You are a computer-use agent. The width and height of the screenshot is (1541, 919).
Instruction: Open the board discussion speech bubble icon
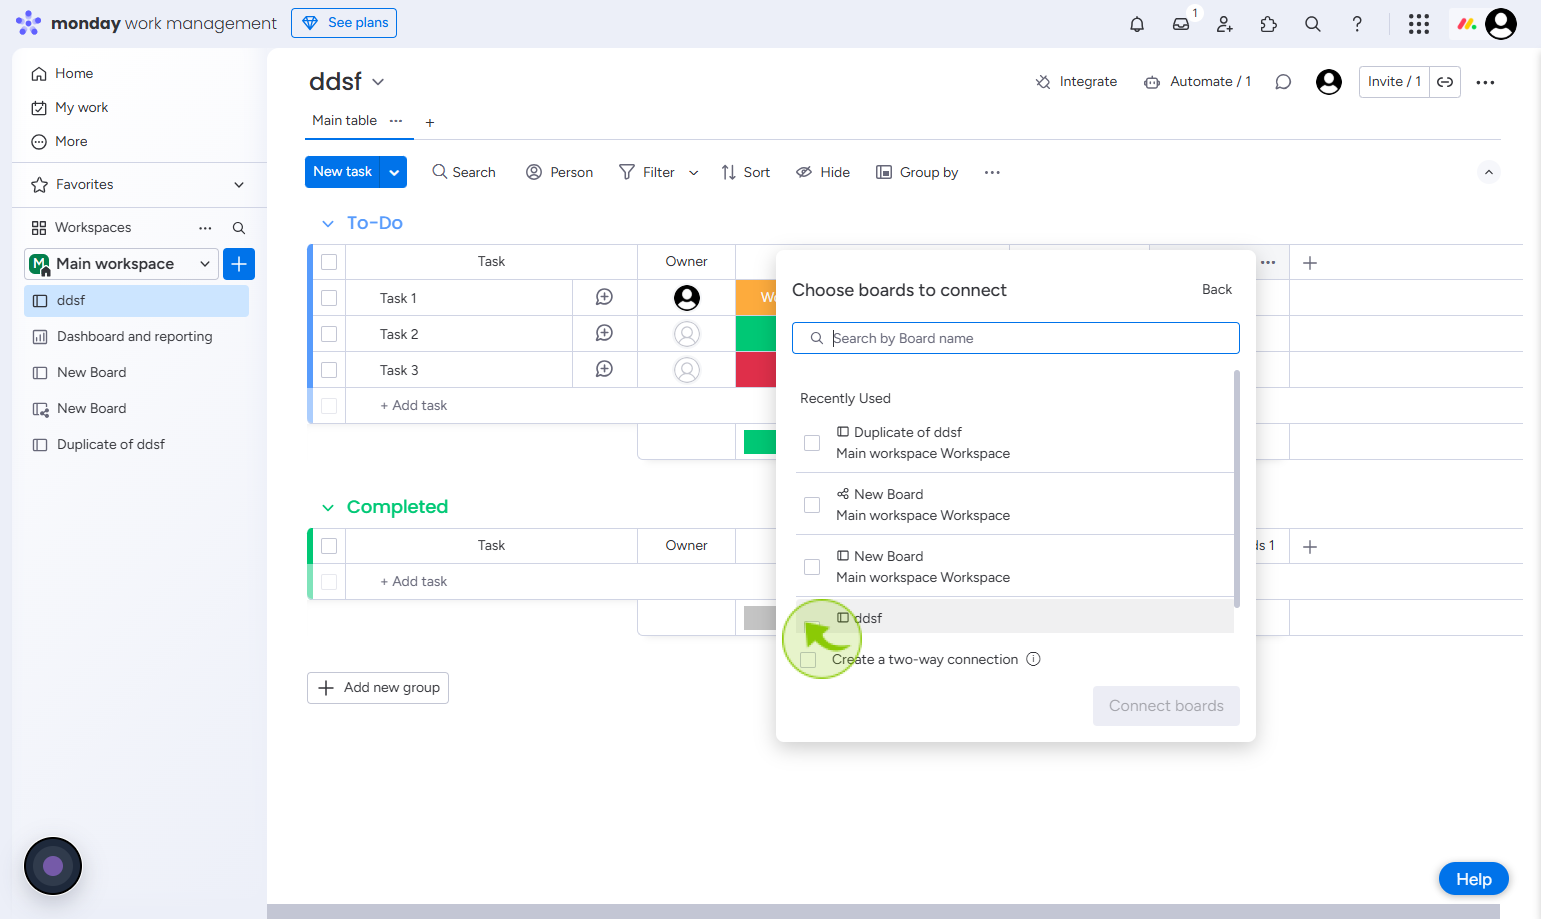(x=1283, y=82)
